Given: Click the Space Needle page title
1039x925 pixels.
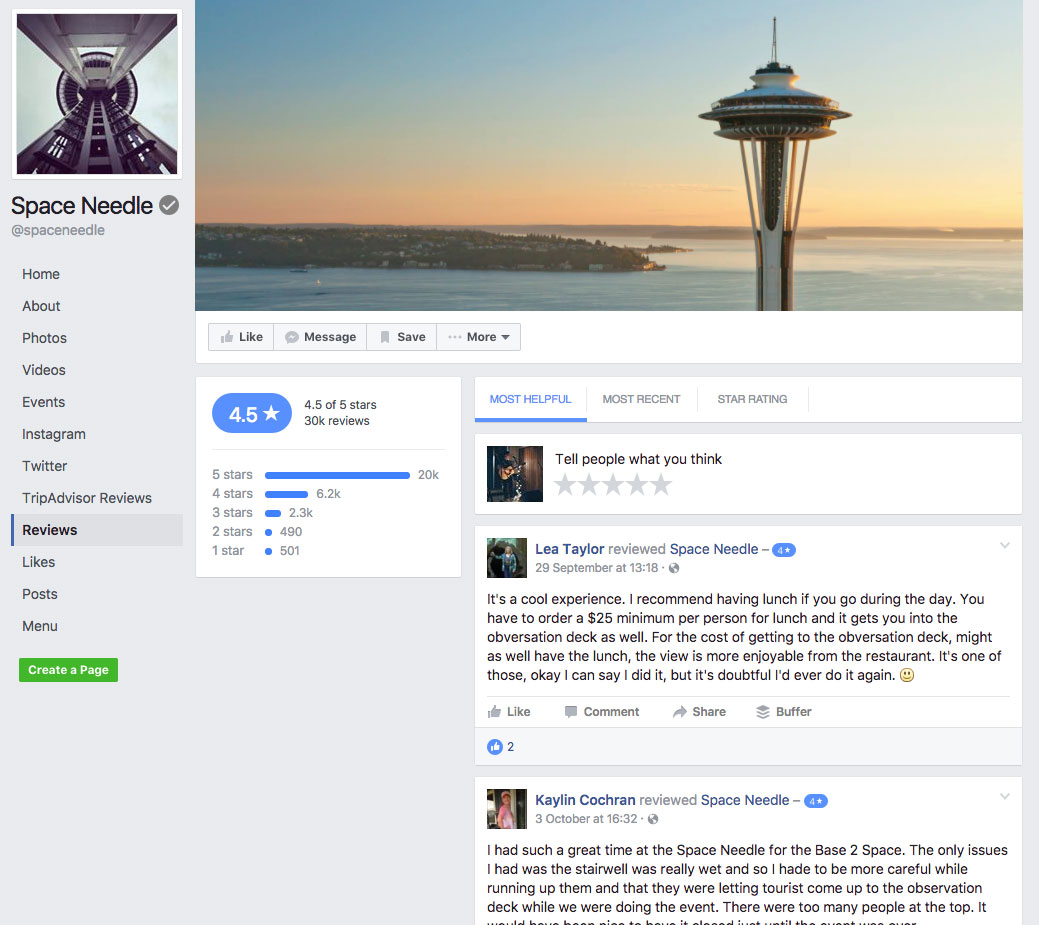Looking at the screenshot, I should 82,205.
